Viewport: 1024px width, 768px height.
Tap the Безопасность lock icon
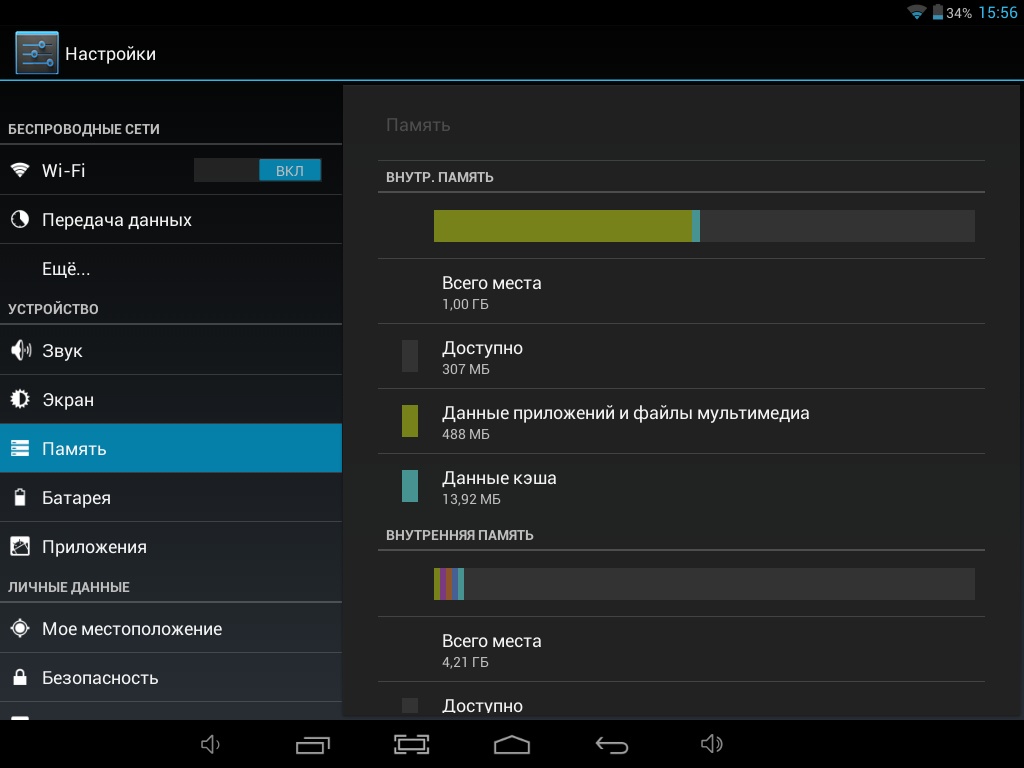20,678
